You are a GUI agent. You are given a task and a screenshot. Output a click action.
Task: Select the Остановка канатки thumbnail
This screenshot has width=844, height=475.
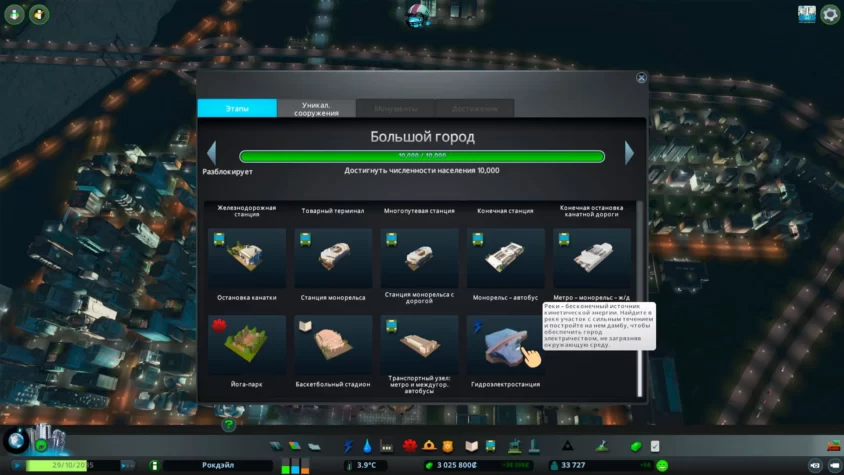247,257
